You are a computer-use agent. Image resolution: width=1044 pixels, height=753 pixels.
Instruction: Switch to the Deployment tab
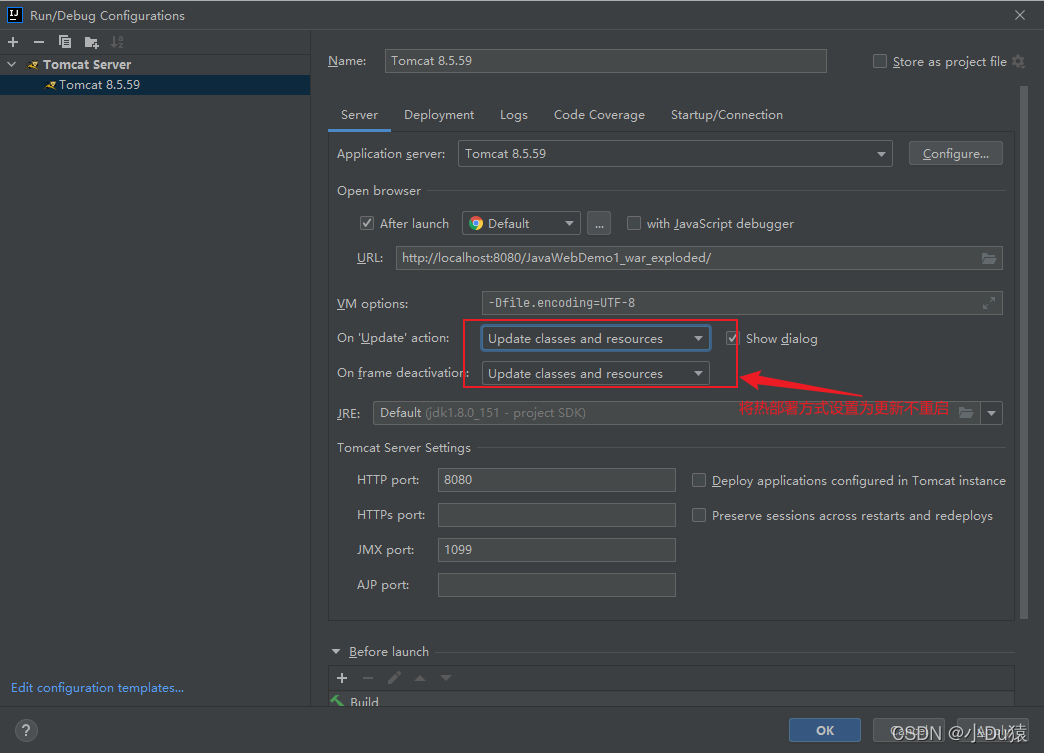point(439,115)
